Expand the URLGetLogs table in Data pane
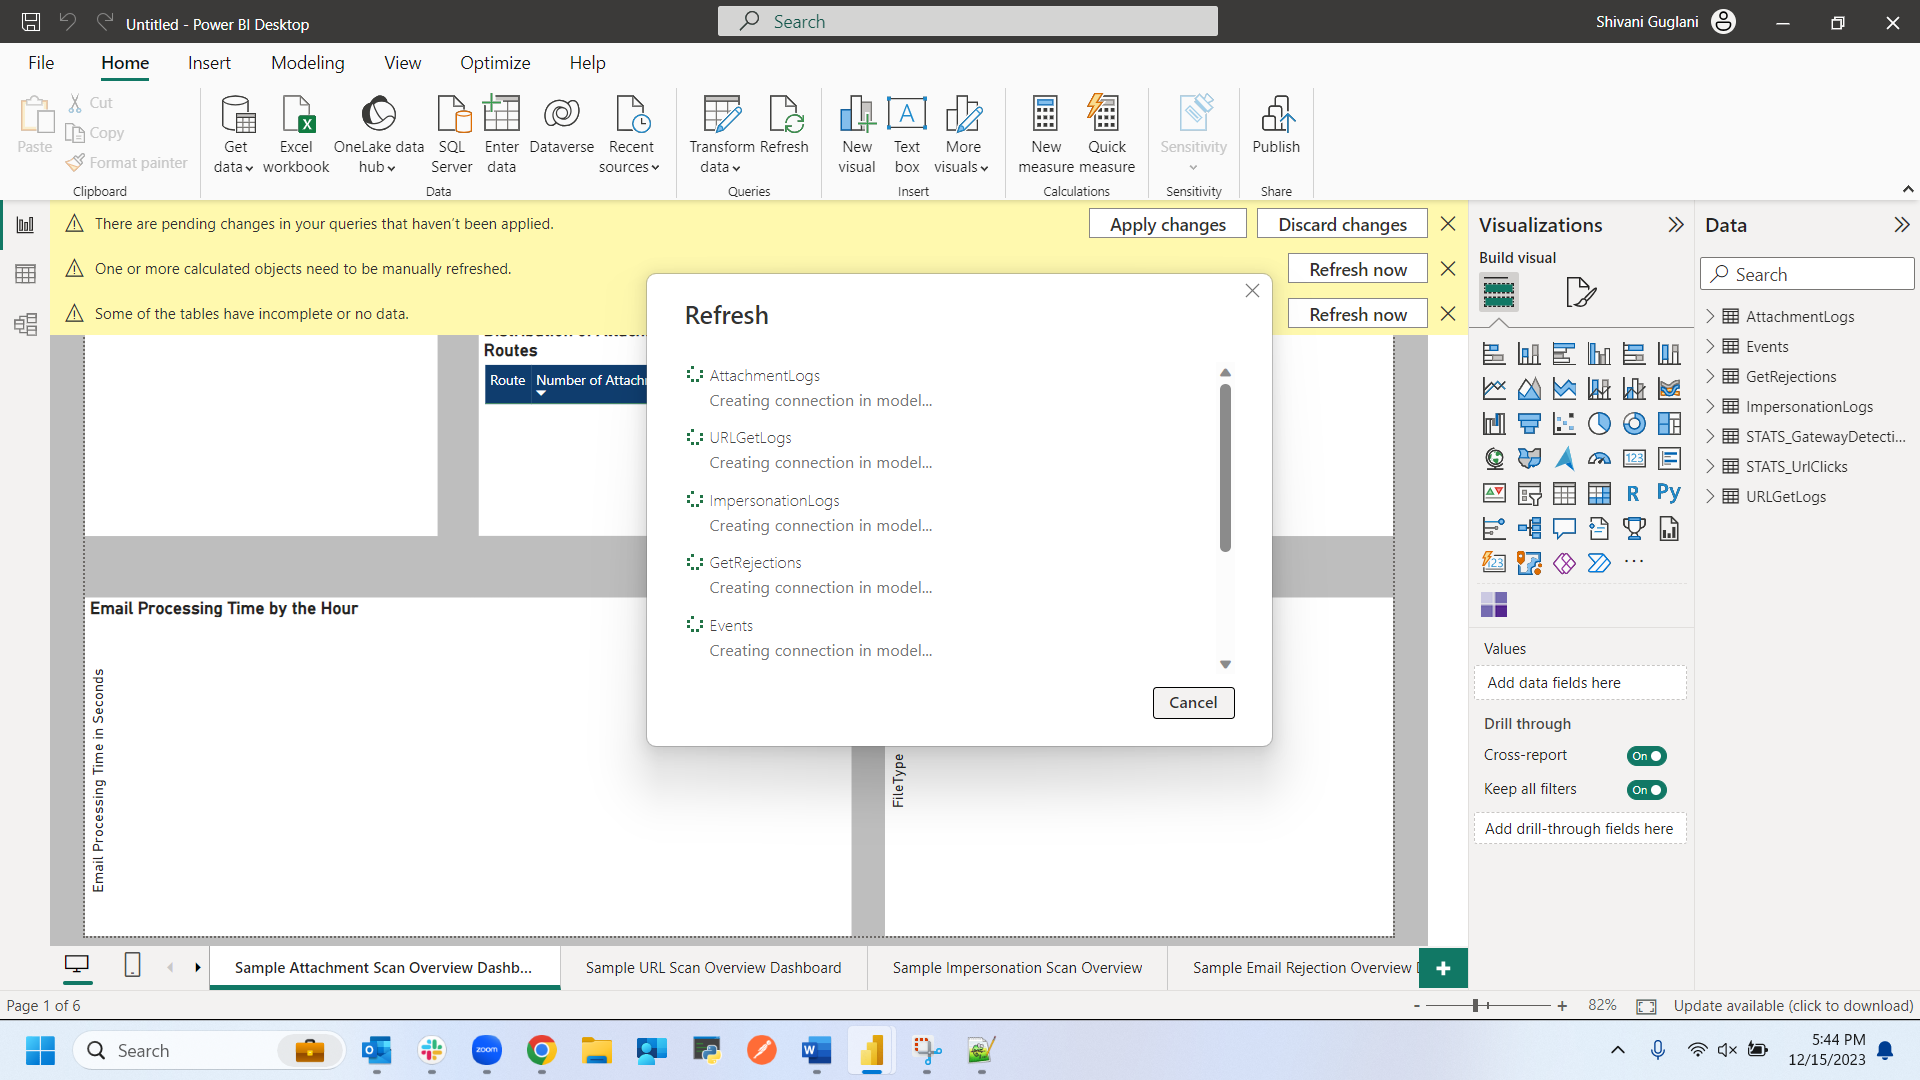The height and width of the screenshot is (1080, 1920). coord(1710,496)
